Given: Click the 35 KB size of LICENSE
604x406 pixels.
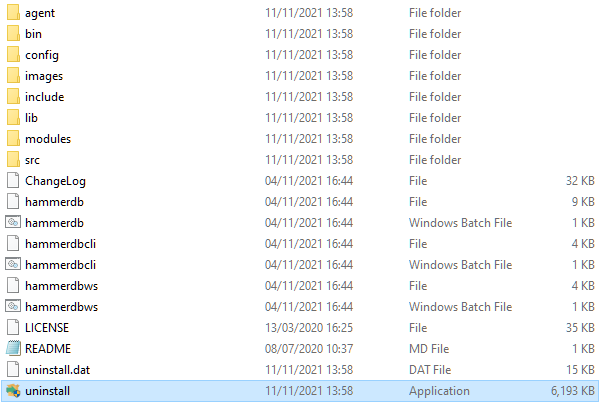Looking at the screenshot, I should click(x=581, y=327).
